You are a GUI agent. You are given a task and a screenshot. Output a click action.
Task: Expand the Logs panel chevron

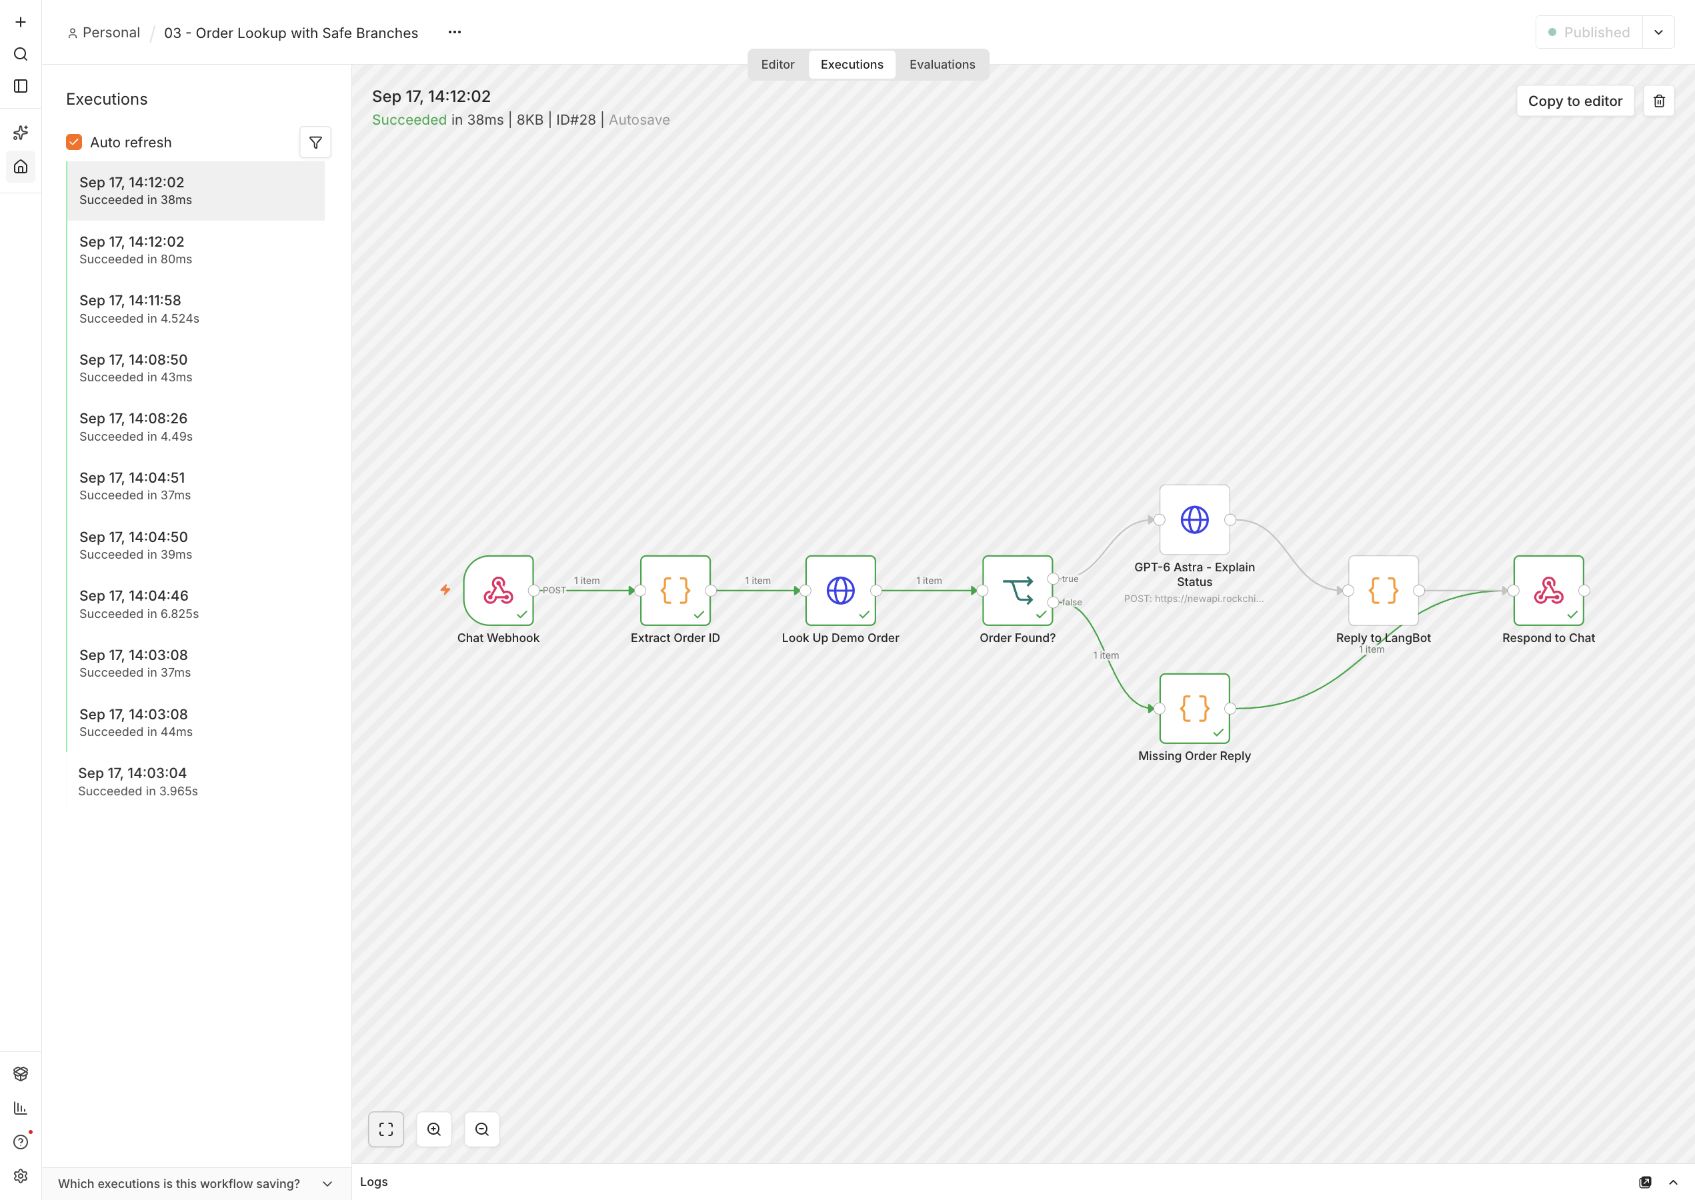tap(1673, 1182)
